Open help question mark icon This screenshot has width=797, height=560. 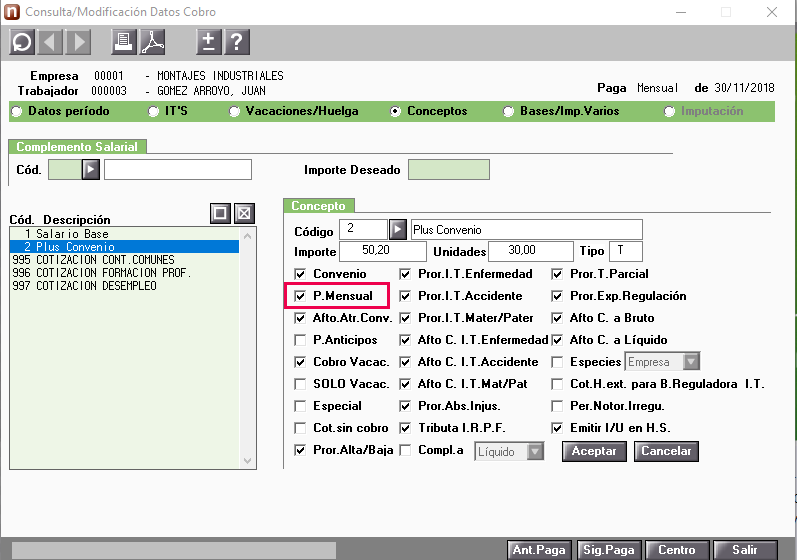[x=237, y=42]
